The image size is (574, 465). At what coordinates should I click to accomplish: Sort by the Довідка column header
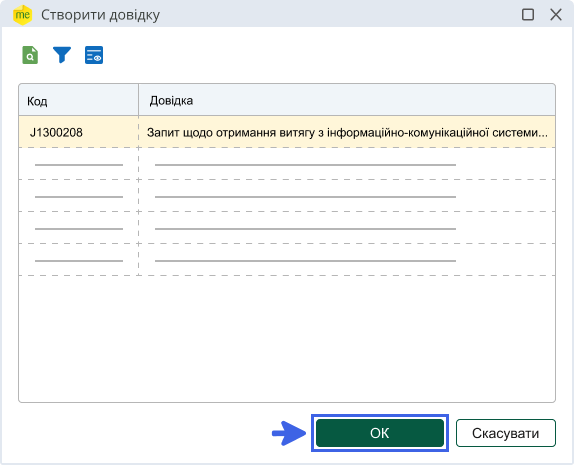click(x=347, y=100)
